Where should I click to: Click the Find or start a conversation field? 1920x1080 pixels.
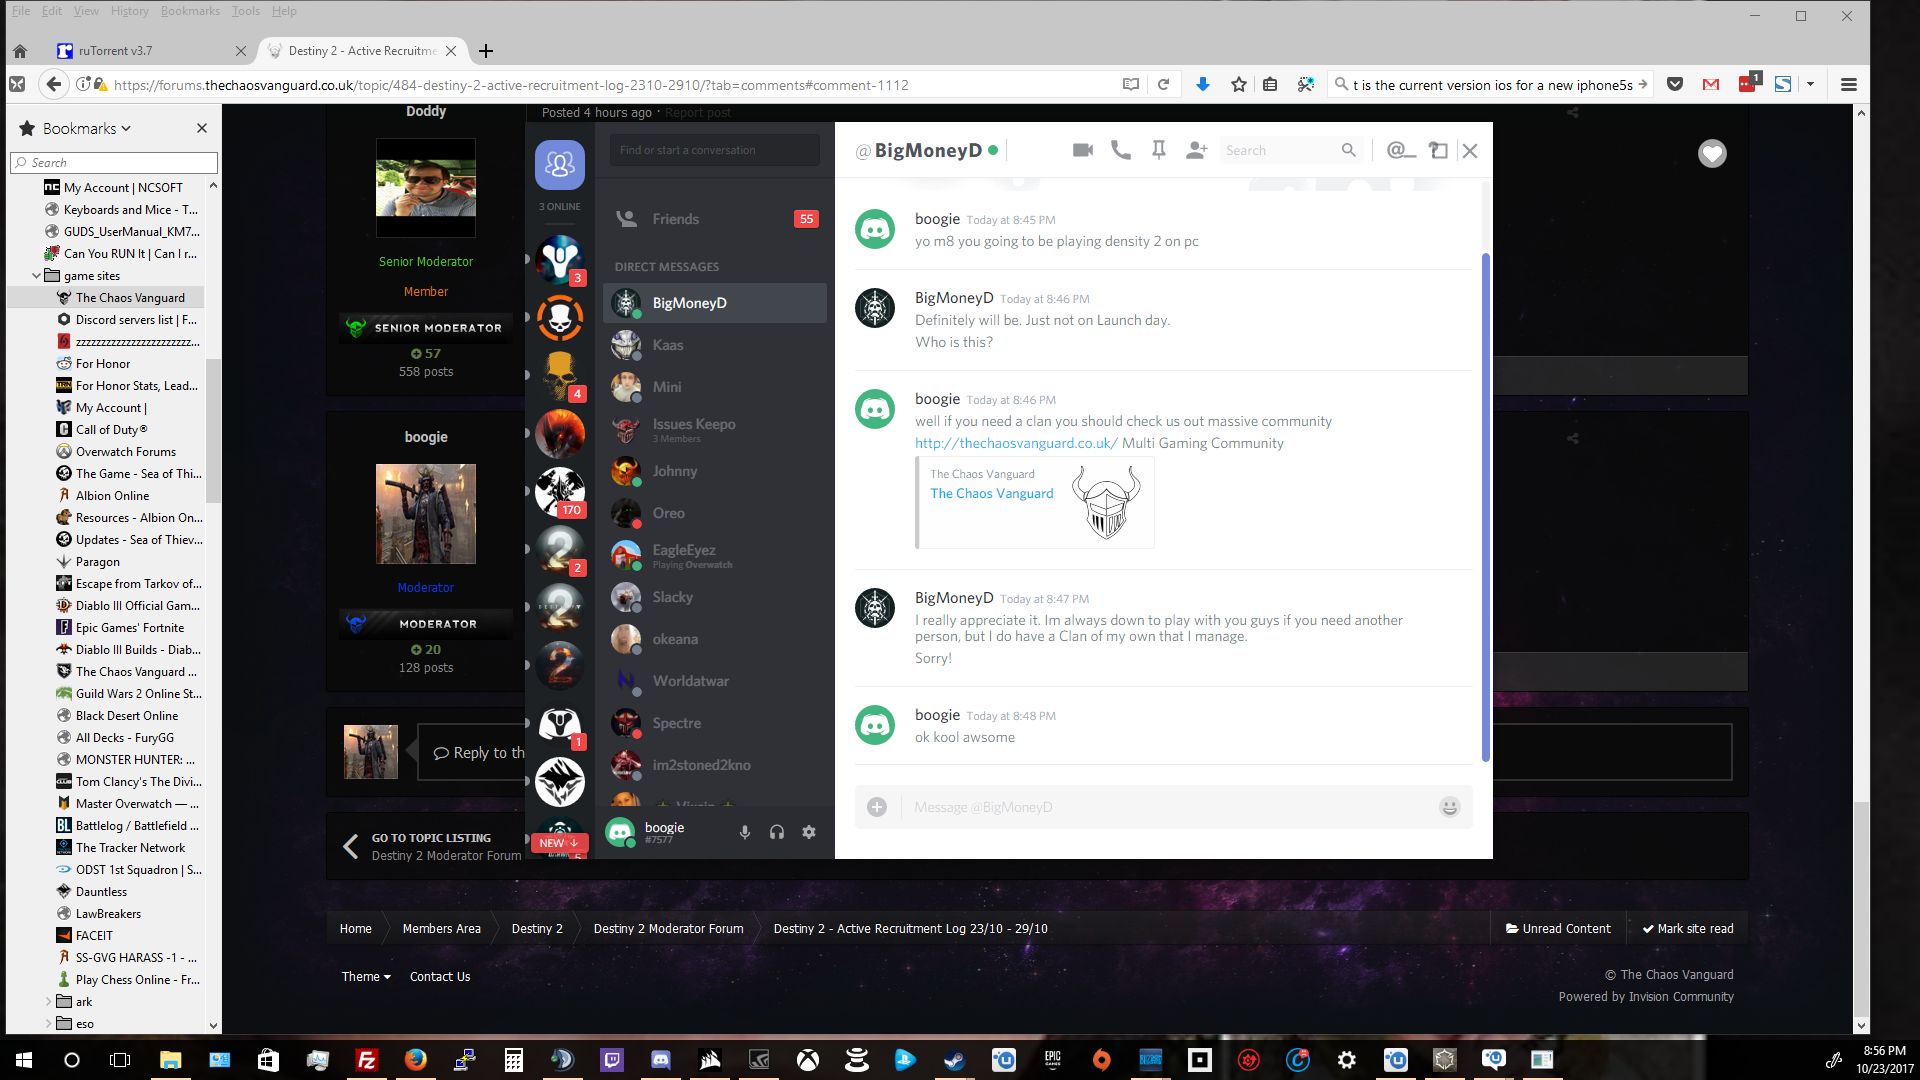714,150
